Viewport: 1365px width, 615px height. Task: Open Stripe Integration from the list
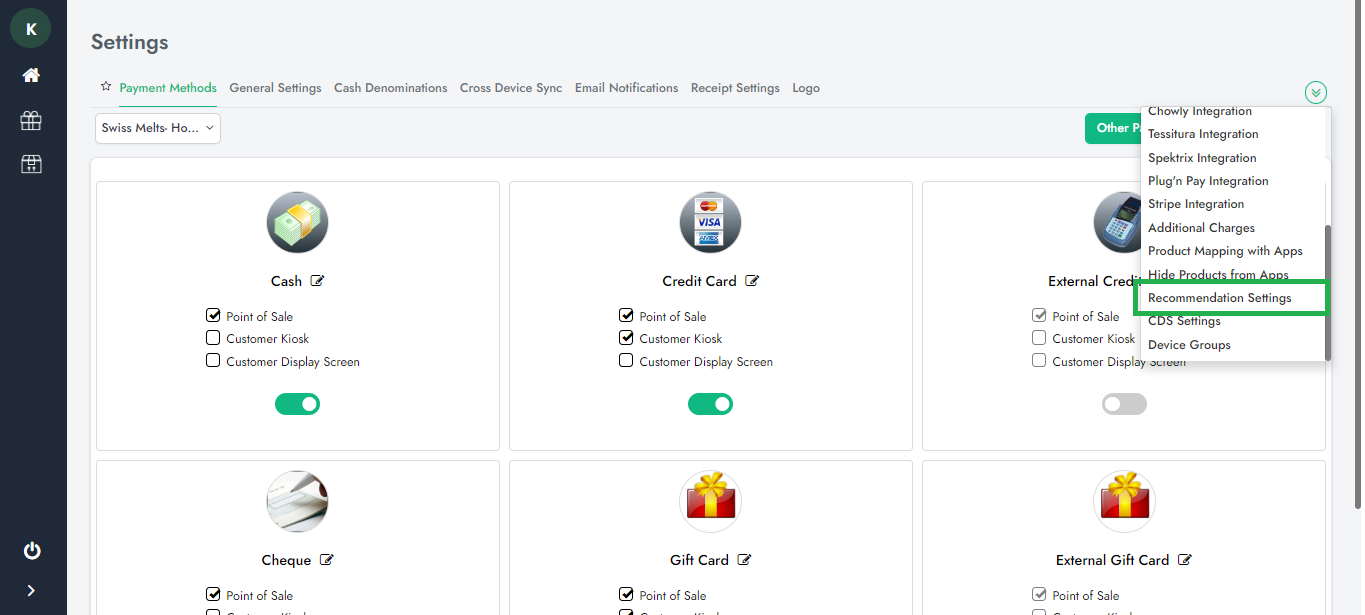coord(1196,204)
